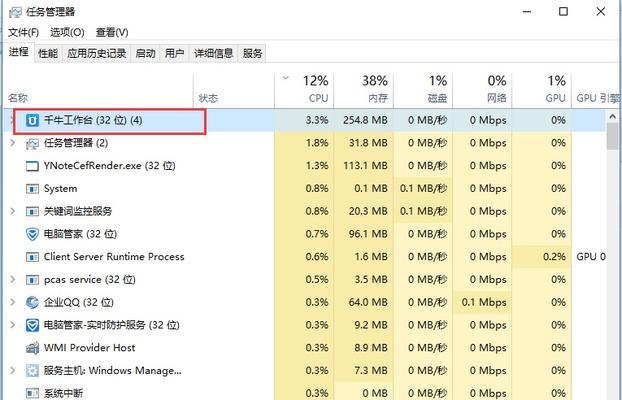The height and width of the screenshot is (400, 622).
Task: Click the YNoteCefRender.exe process icon
Action: click(x=32, y=166)
